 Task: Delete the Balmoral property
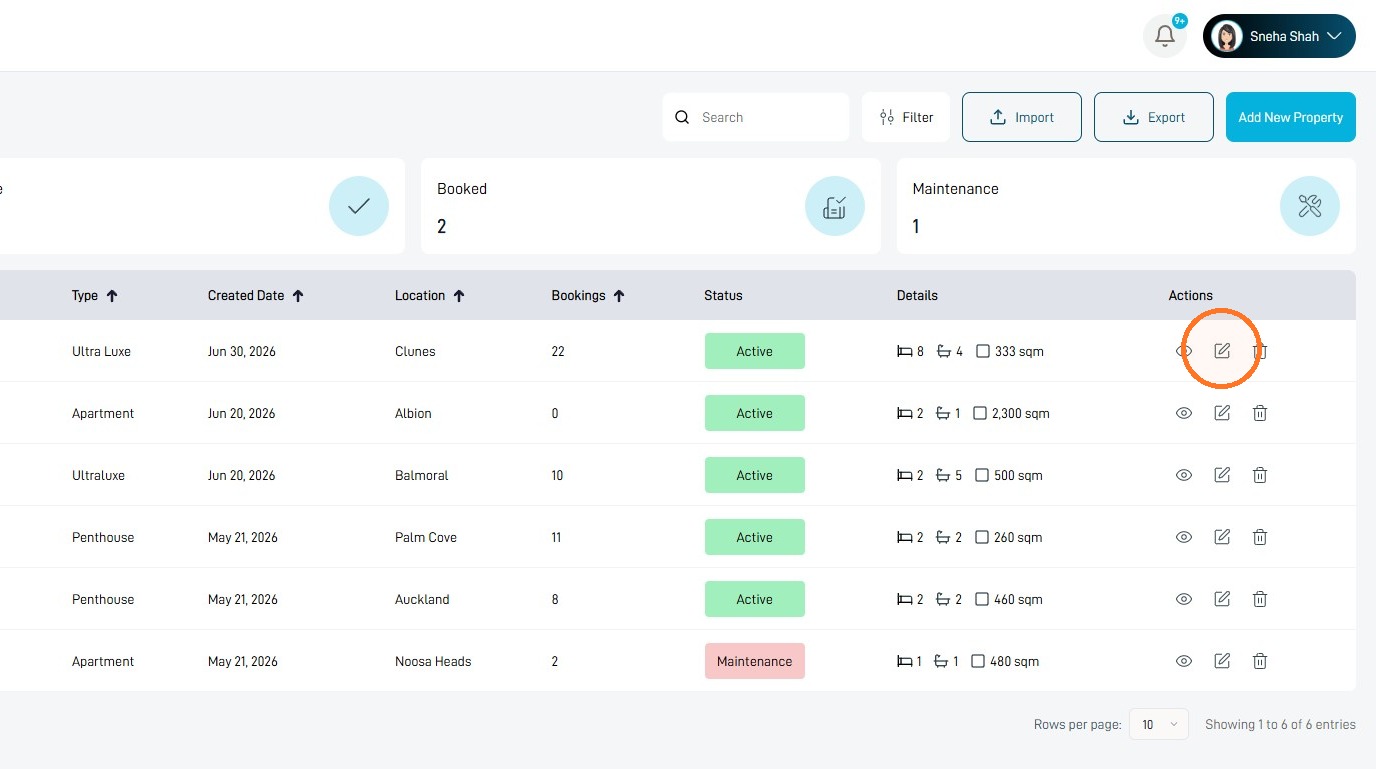point(1260,475)
